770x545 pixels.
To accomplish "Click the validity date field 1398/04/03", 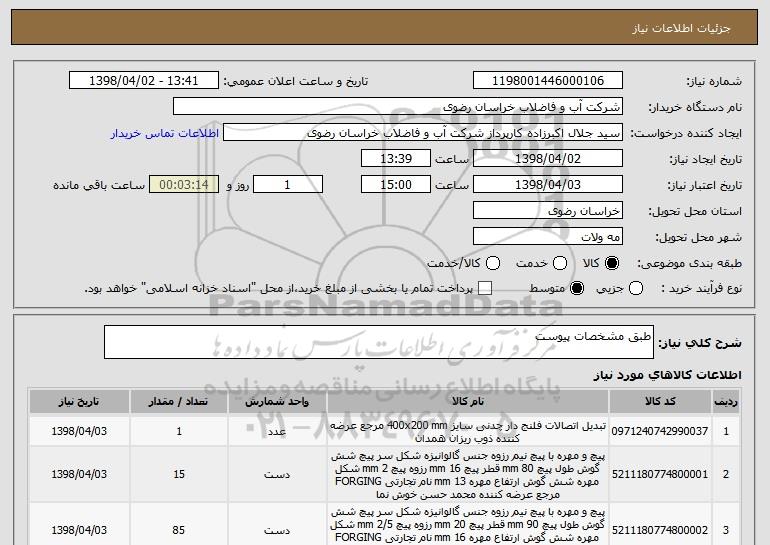I will (x=548, y=185).
